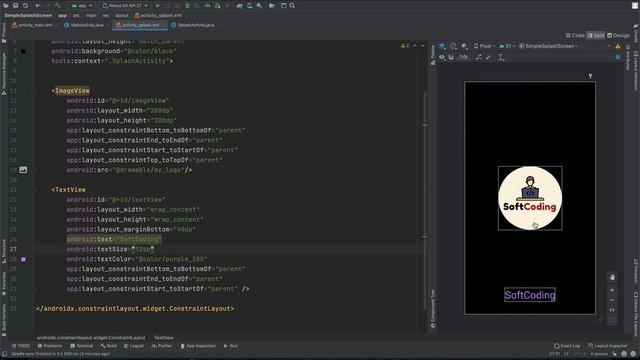
Task: Click the design warning triangle icon
Action: pyautogui.click(x=618, y=46)
